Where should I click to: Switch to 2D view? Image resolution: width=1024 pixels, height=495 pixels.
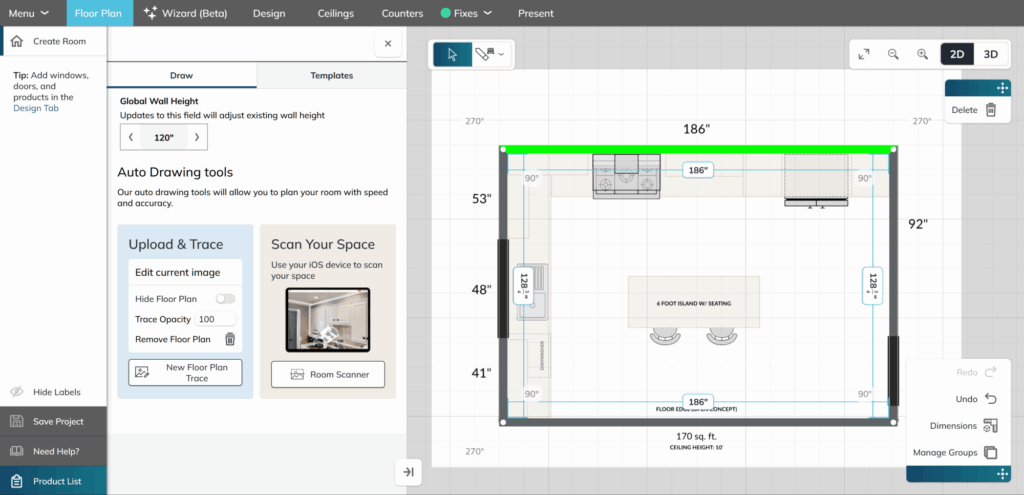[957, 54]
